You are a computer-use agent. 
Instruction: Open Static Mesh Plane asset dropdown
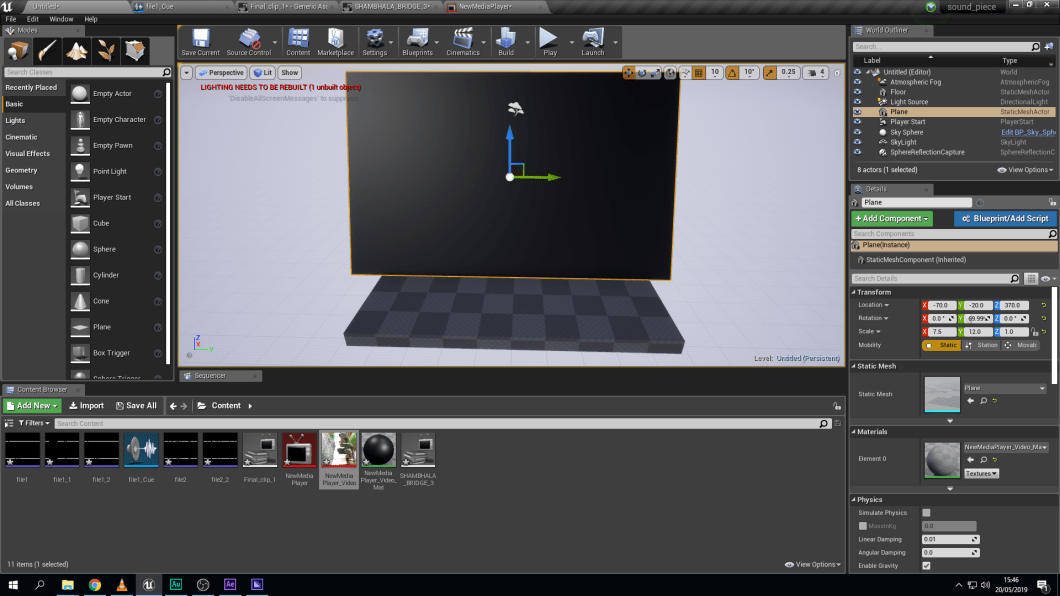1005,388
